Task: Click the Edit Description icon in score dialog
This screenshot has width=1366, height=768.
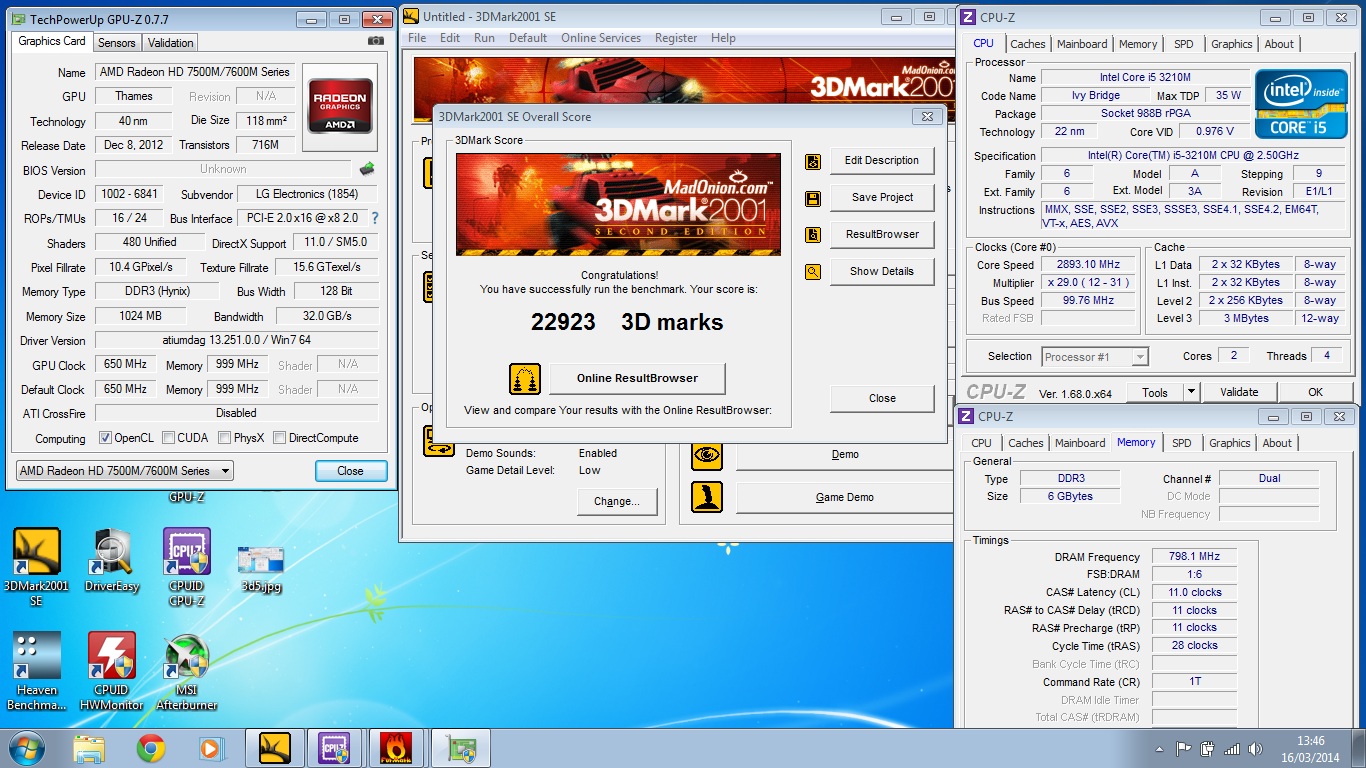Action: (813, 161)
